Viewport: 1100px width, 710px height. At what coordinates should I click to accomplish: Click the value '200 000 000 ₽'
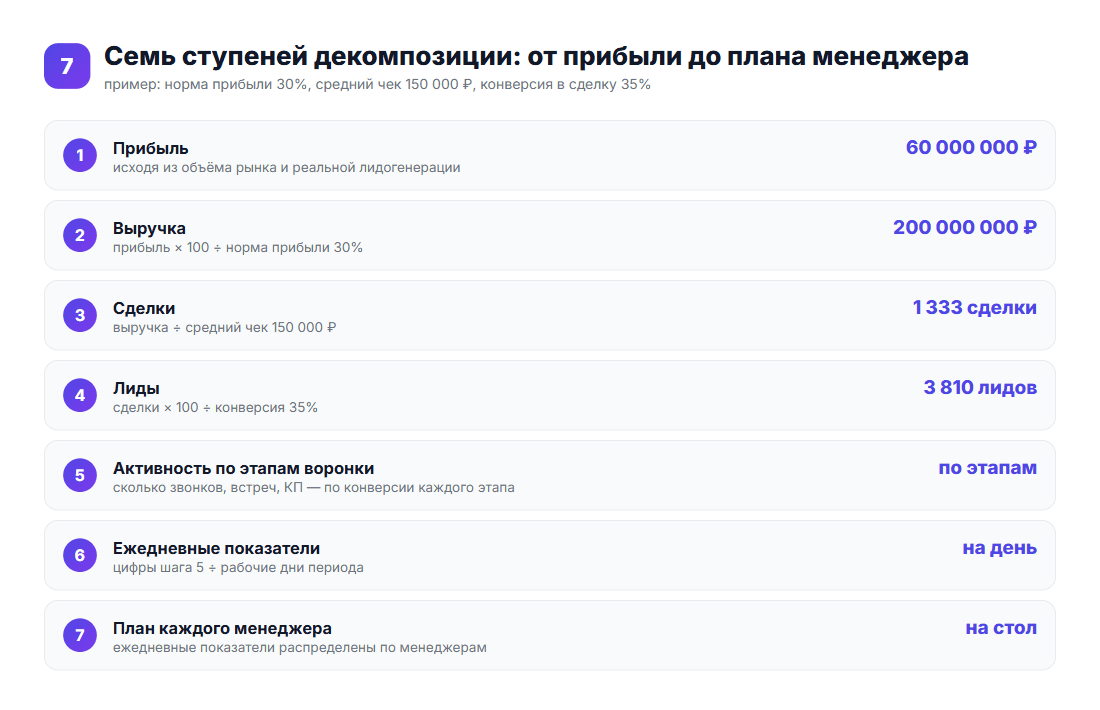[x=965, y=227]
